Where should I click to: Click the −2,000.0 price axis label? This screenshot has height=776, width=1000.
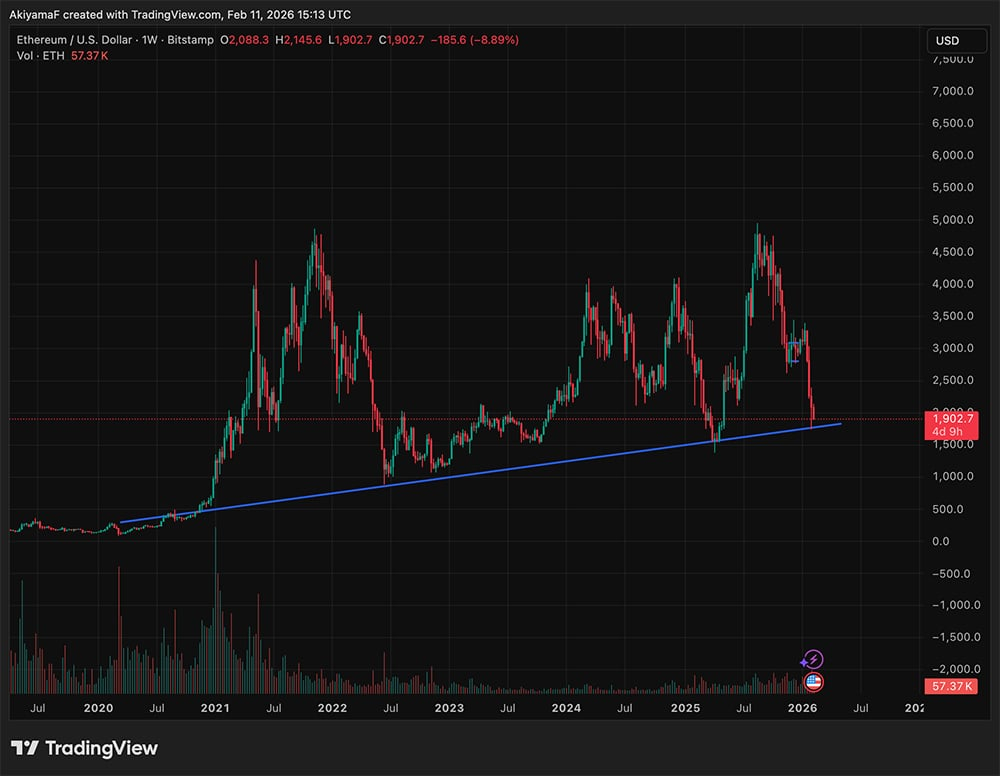956,669
